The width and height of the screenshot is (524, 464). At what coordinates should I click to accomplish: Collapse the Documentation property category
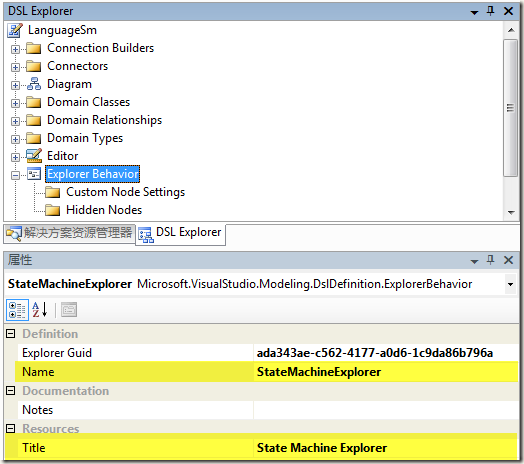point(11,390)
